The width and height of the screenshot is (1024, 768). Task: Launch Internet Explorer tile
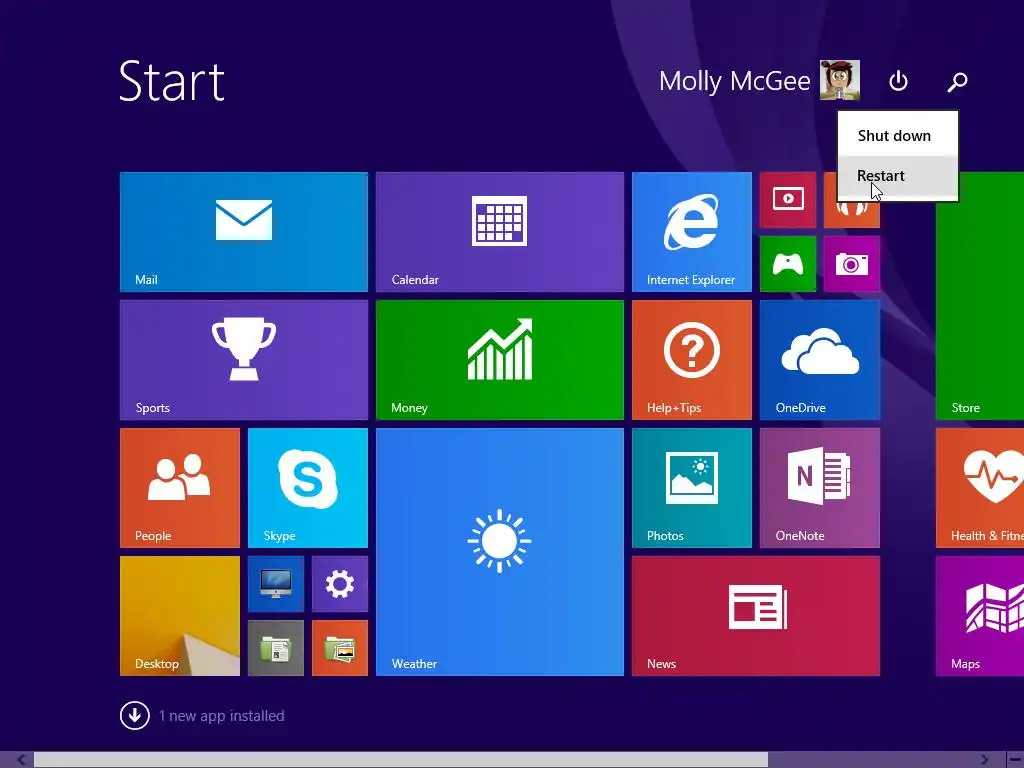click(x=692, y=232)
